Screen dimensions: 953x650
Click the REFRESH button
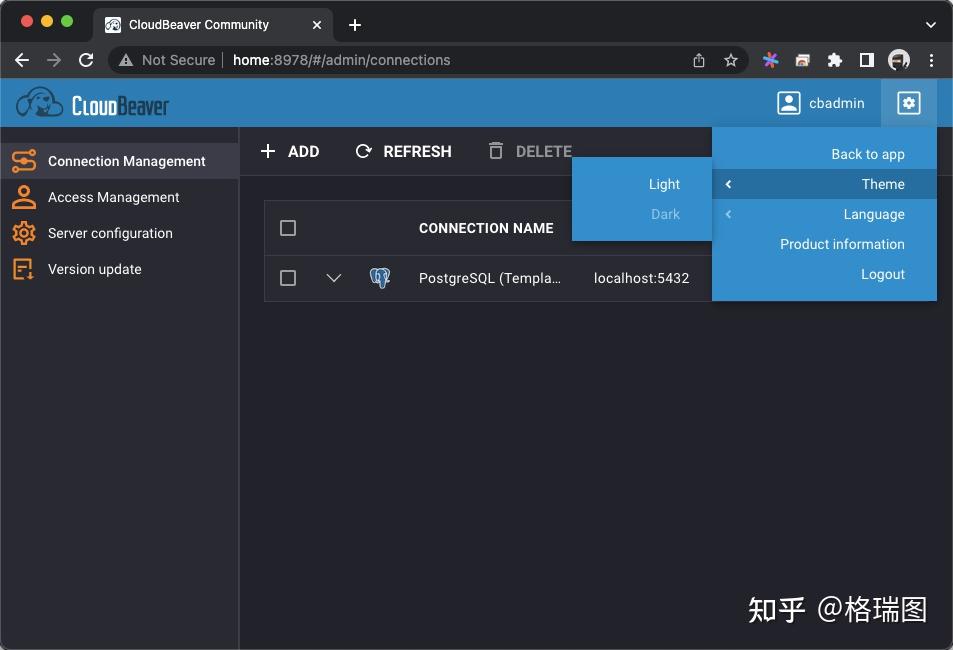[404, 151]
